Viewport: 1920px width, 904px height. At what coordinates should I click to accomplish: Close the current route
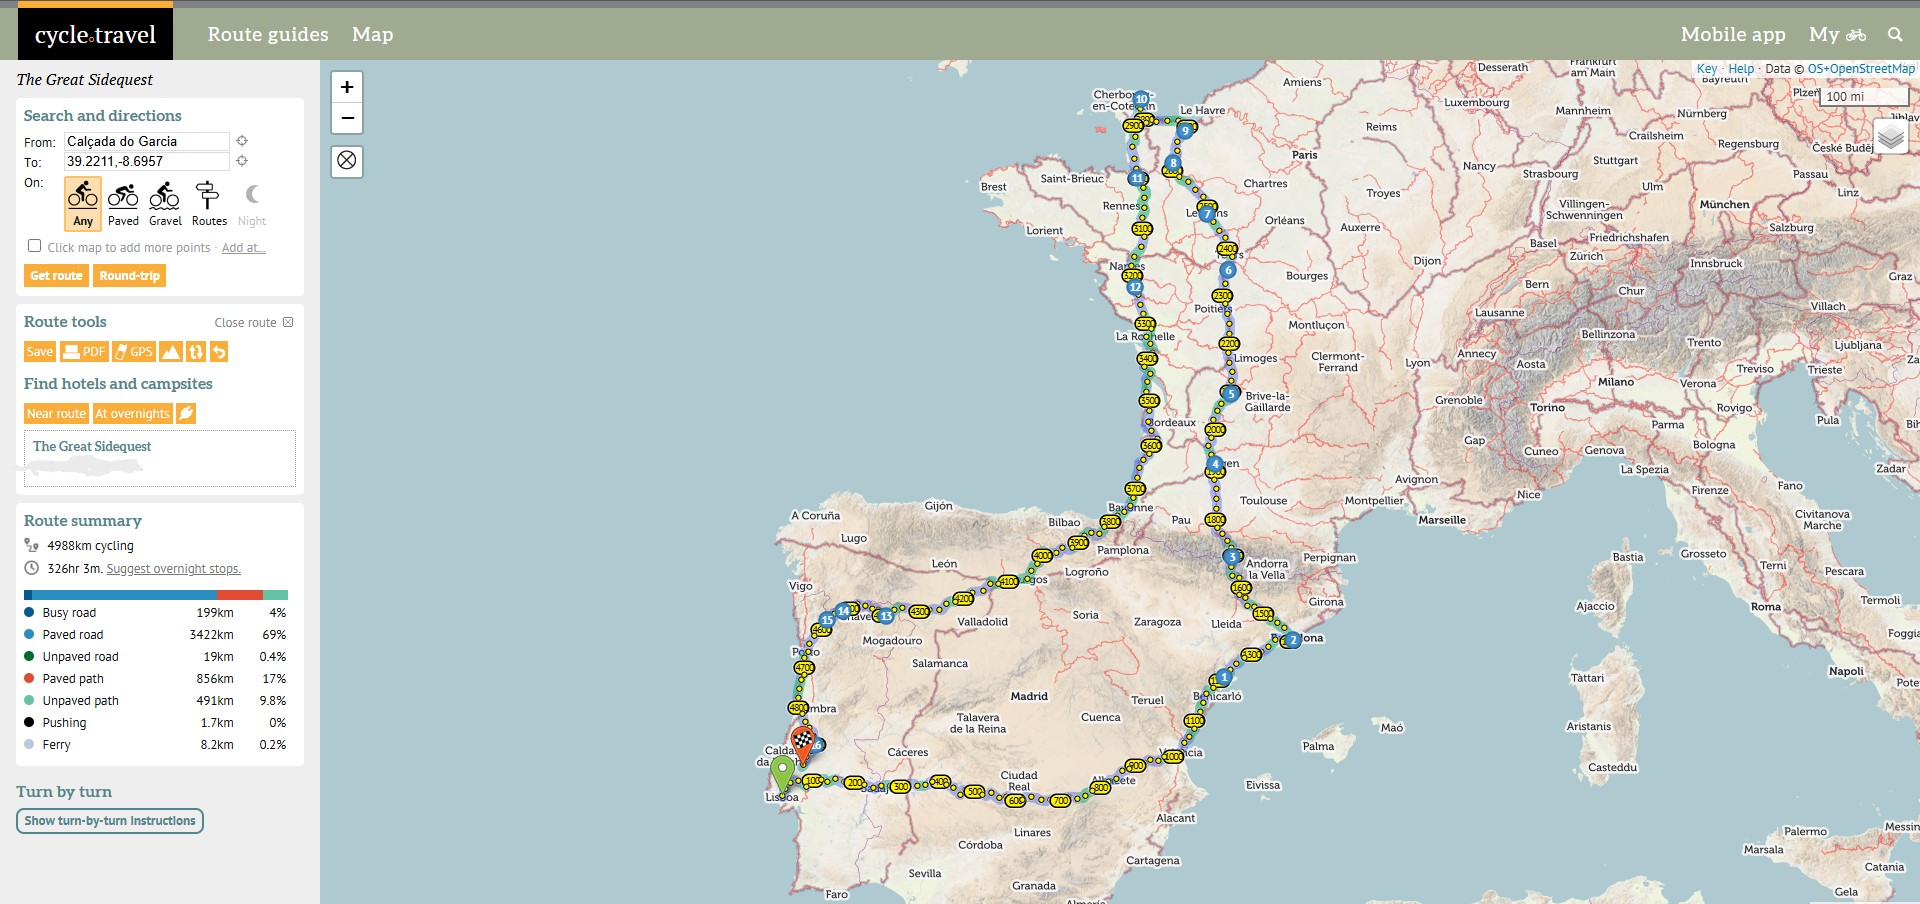[x=254, y=322]
